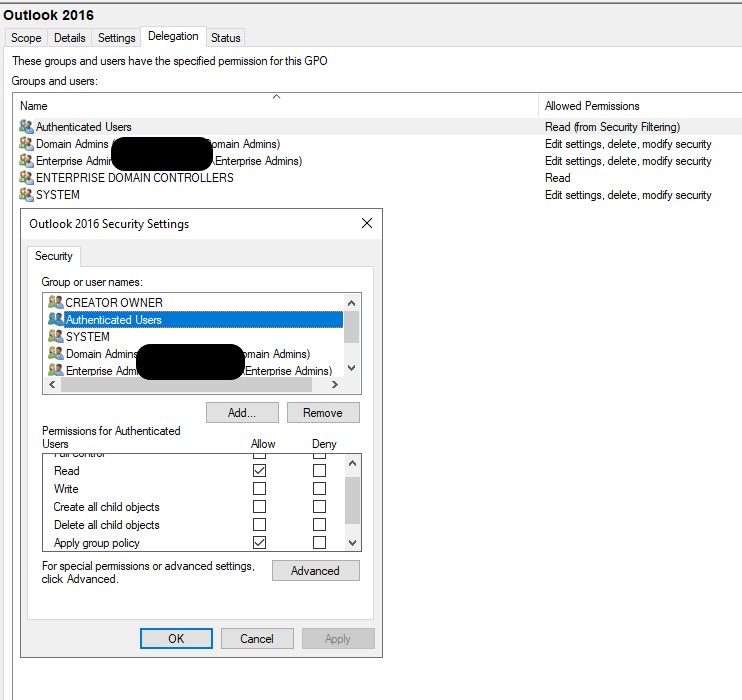Click the disabled Apply button
This screenshot has width=742, height=700.
tap(338, 638)
